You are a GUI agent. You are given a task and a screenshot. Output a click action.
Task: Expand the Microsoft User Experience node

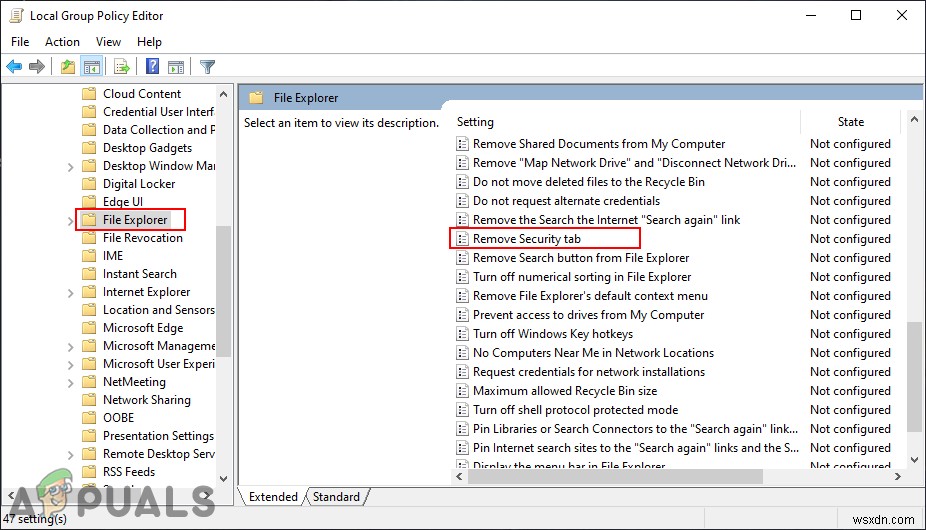(x=70, y=365)
